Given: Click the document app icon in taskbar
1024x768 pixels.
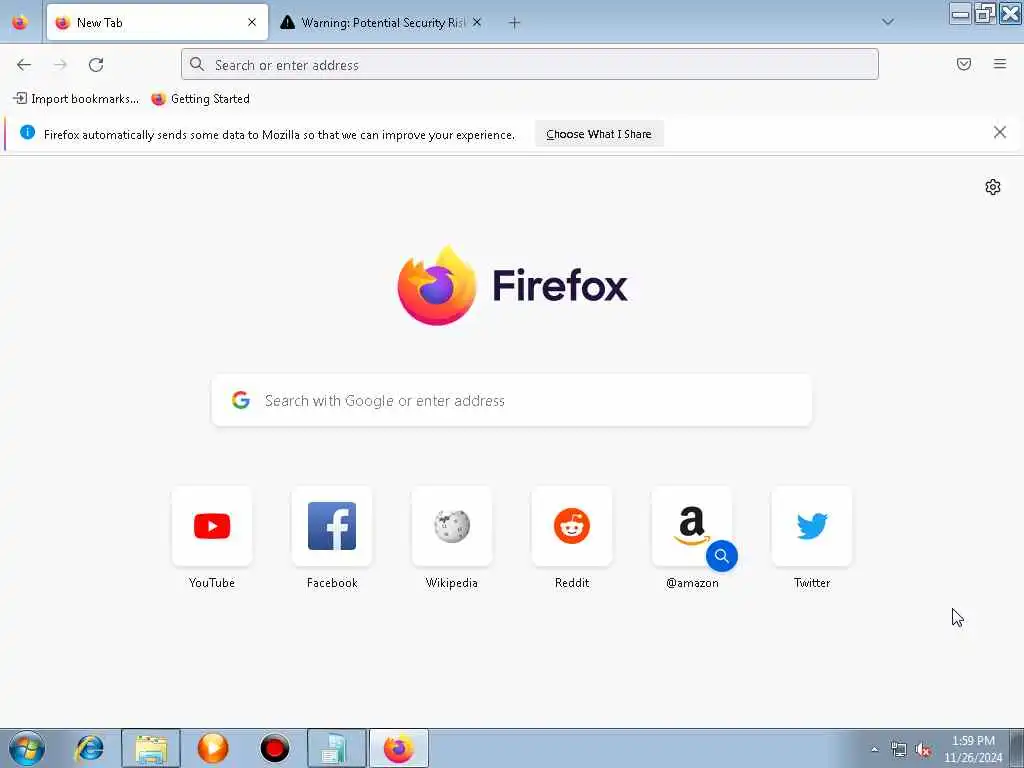Looking at the screenshot, I should 336,748.
